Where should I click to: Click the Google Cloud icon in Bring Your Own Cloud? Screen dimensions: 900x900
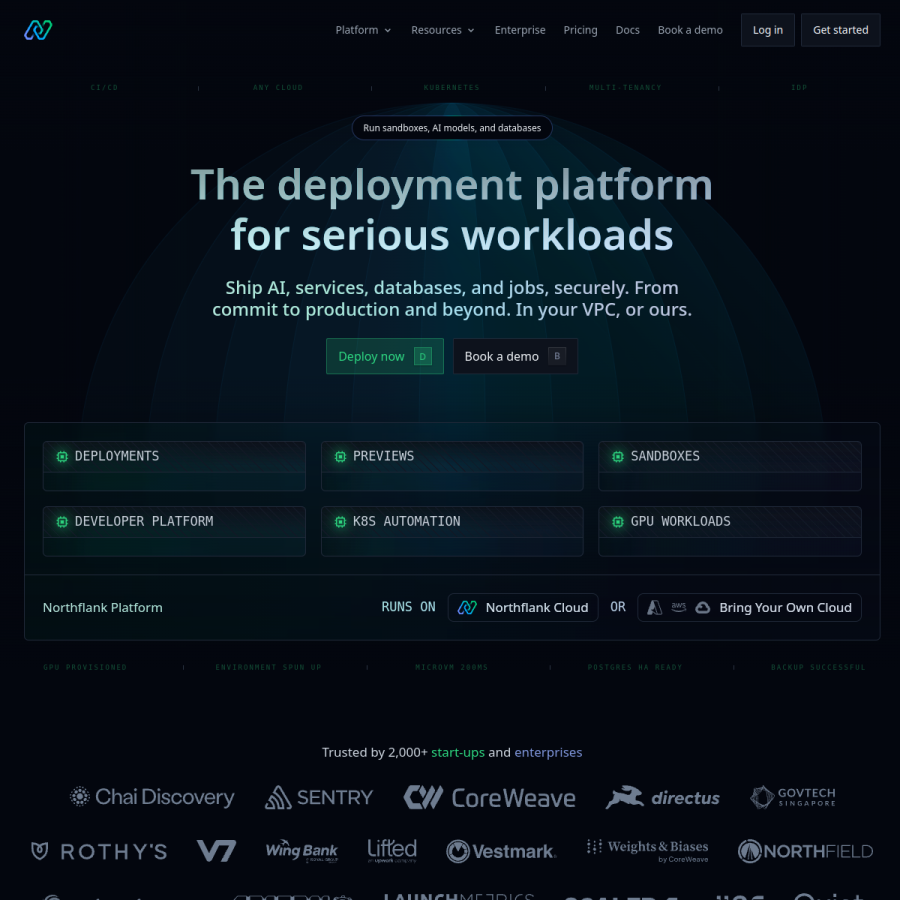tap(703, 607)
